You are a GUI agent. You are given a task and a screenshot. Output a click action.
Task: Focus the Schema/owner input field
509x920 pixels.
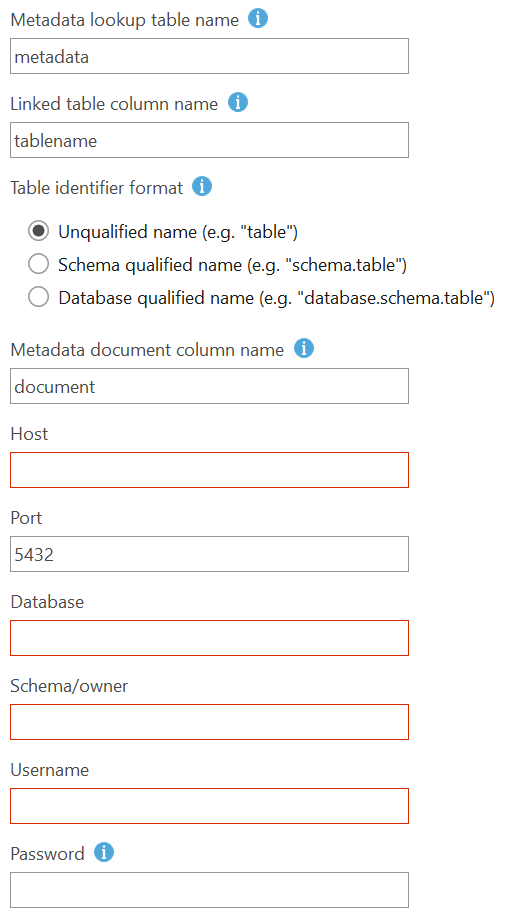point(209,722)
